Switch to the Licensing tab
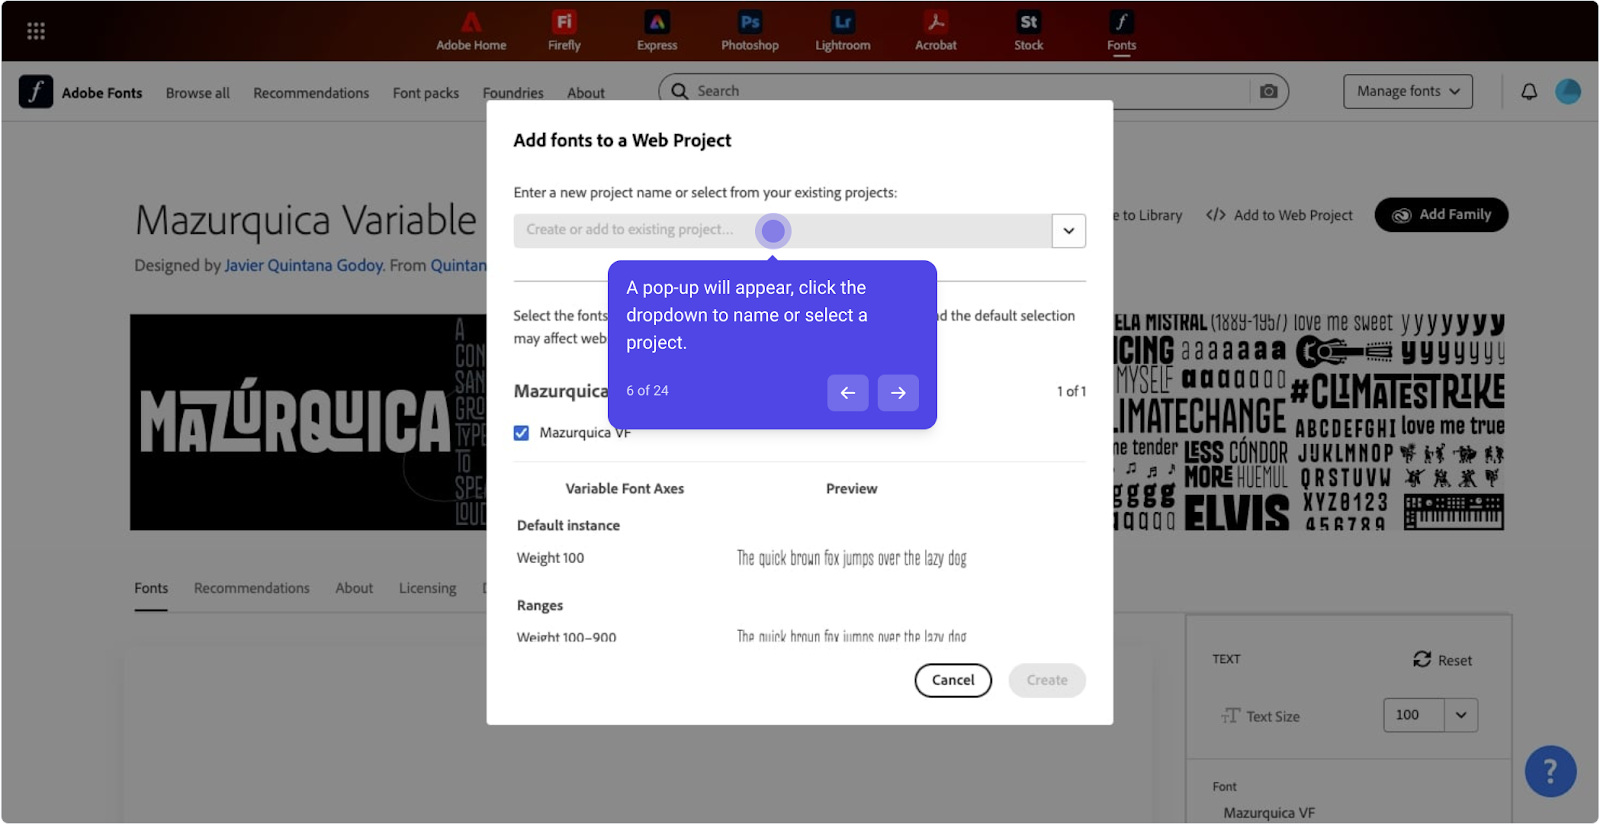1600x824 pixels. point(427,588)
